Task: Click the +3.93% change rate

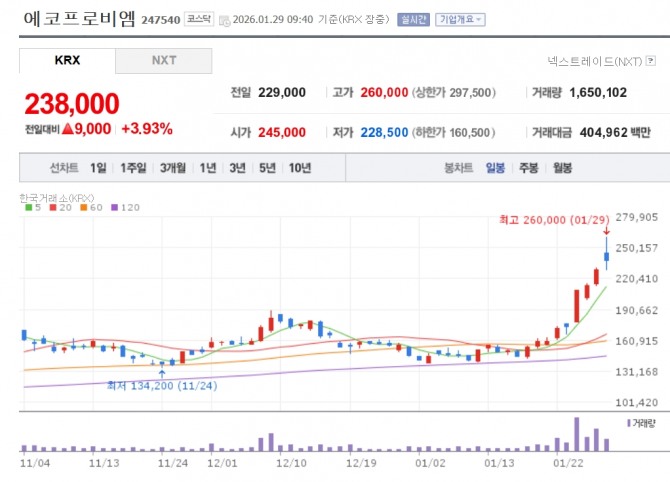Action: tap(147, 129)
